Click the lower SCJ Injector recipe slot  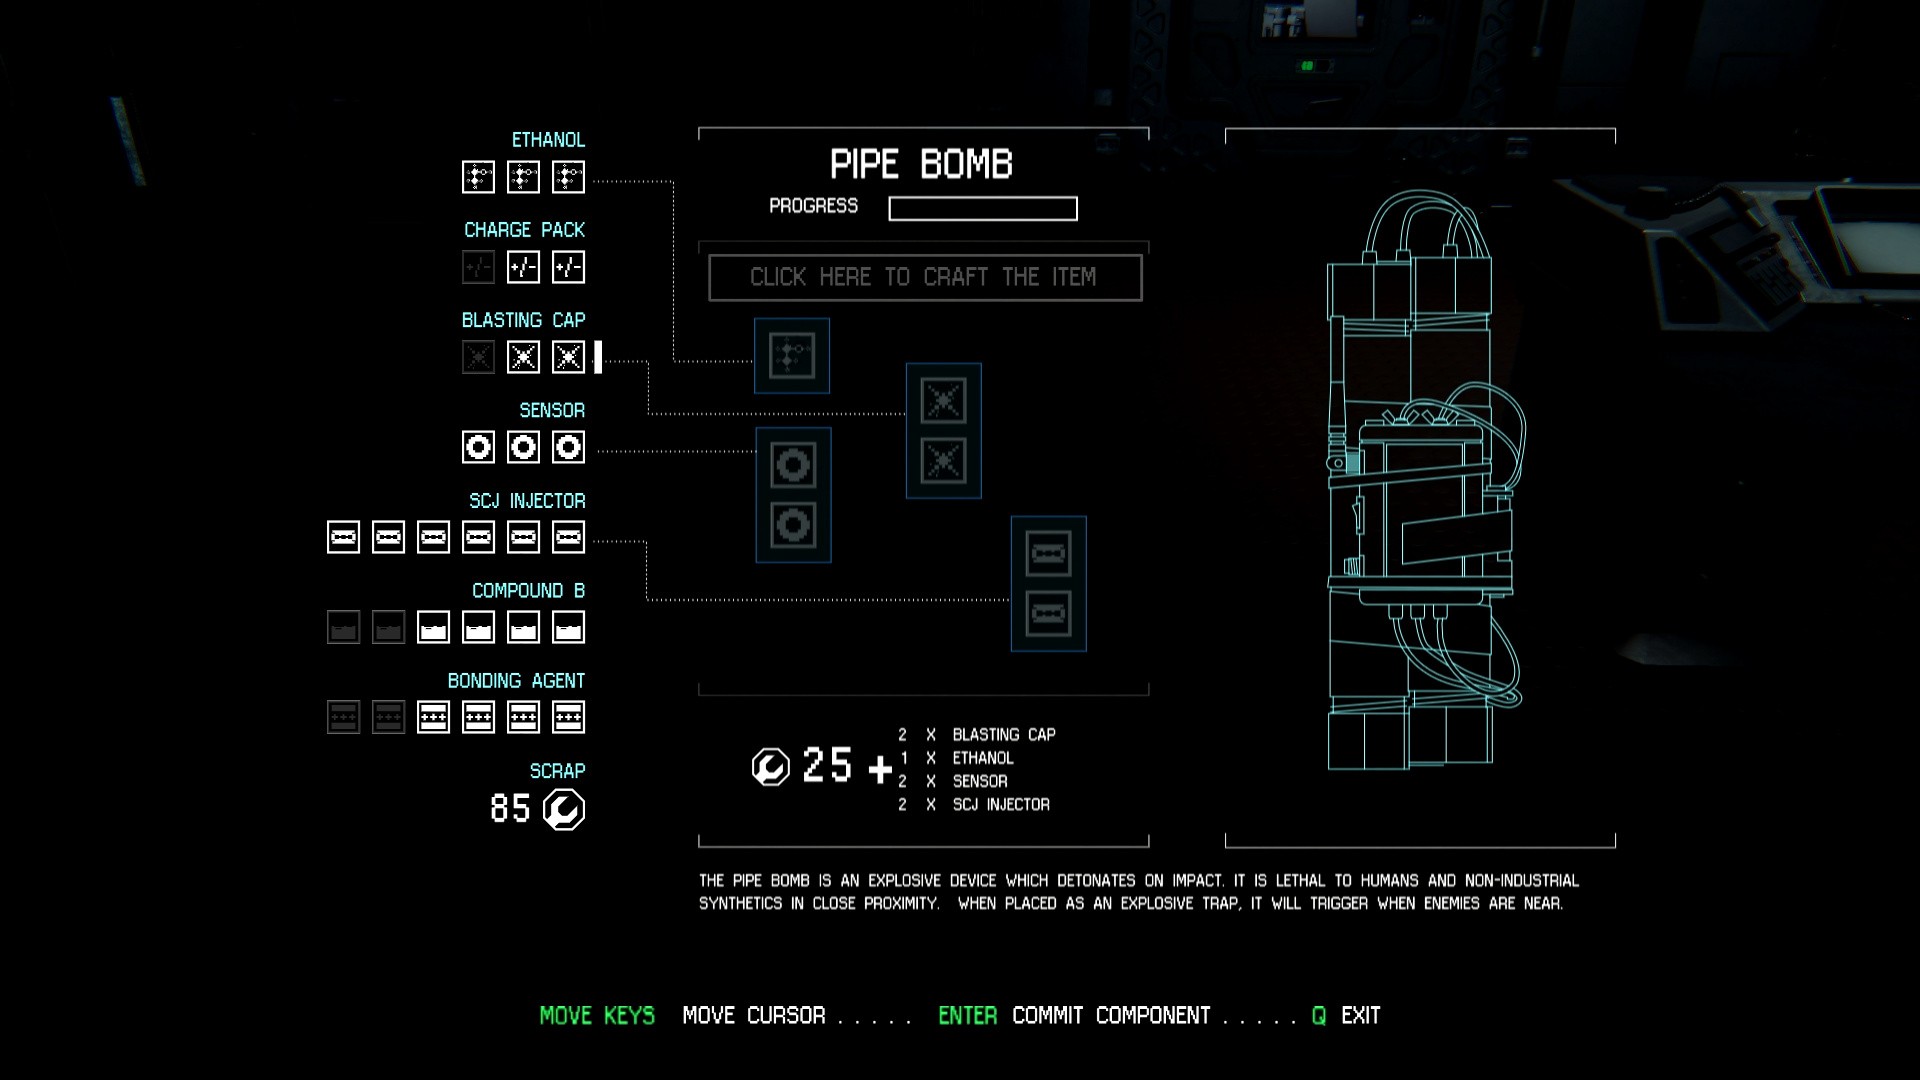point(1048,613)
